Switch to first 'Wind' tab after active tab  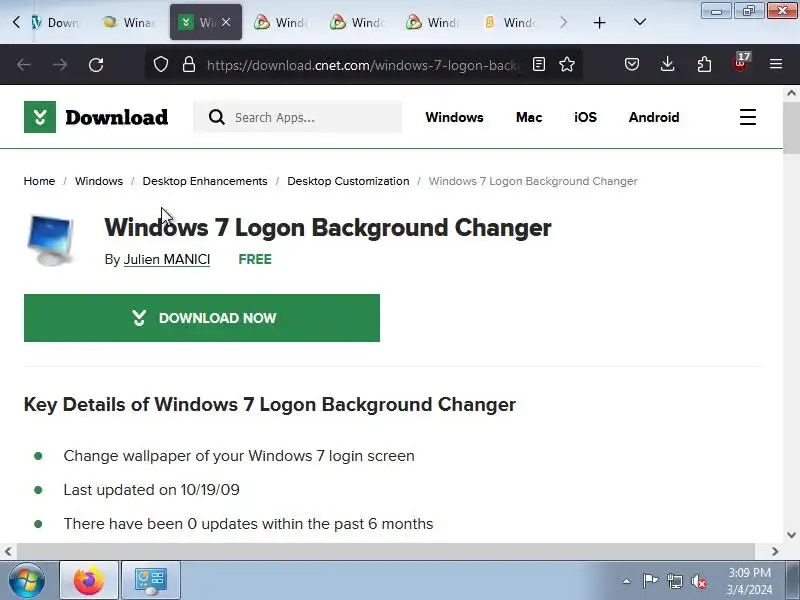click(281, 22)
